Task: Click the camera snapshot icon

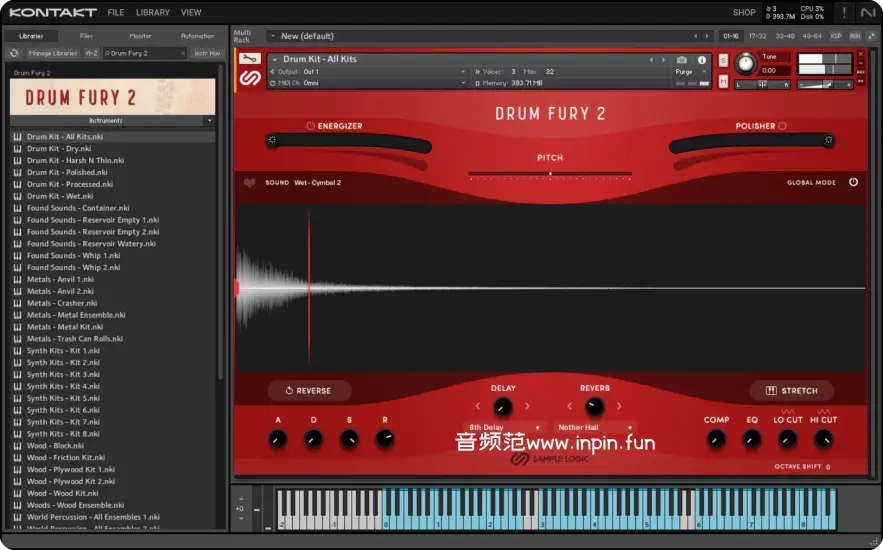Action: click(x=682, y=60)
